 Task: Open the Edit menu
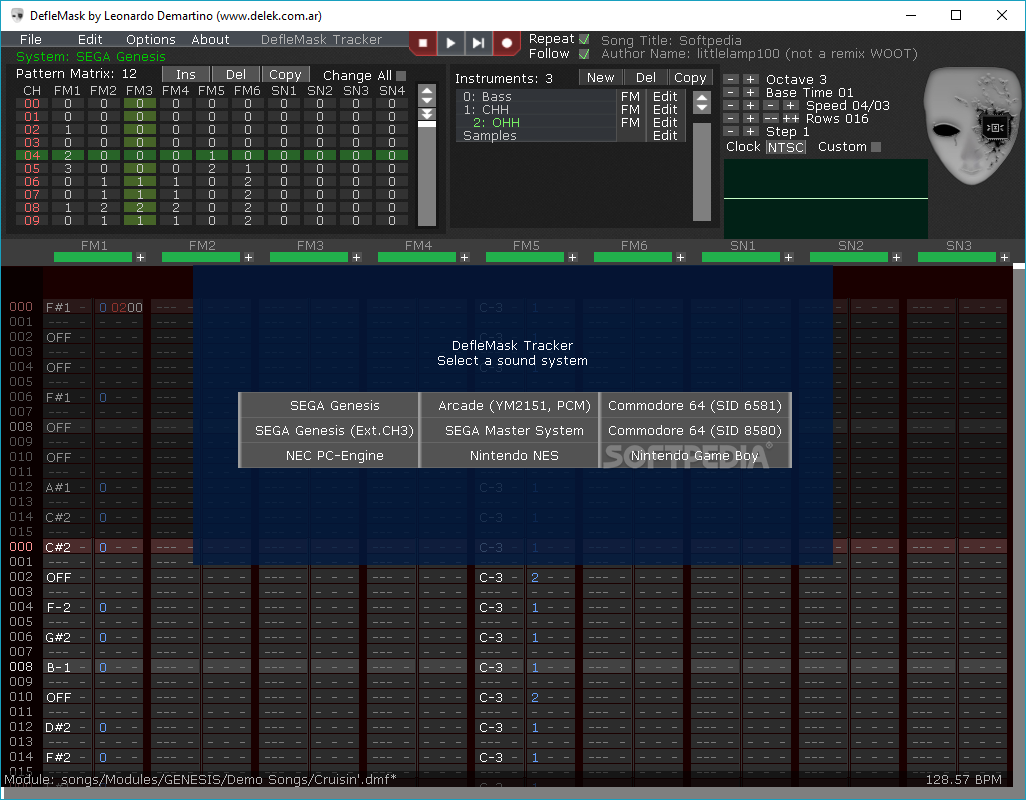90,39
